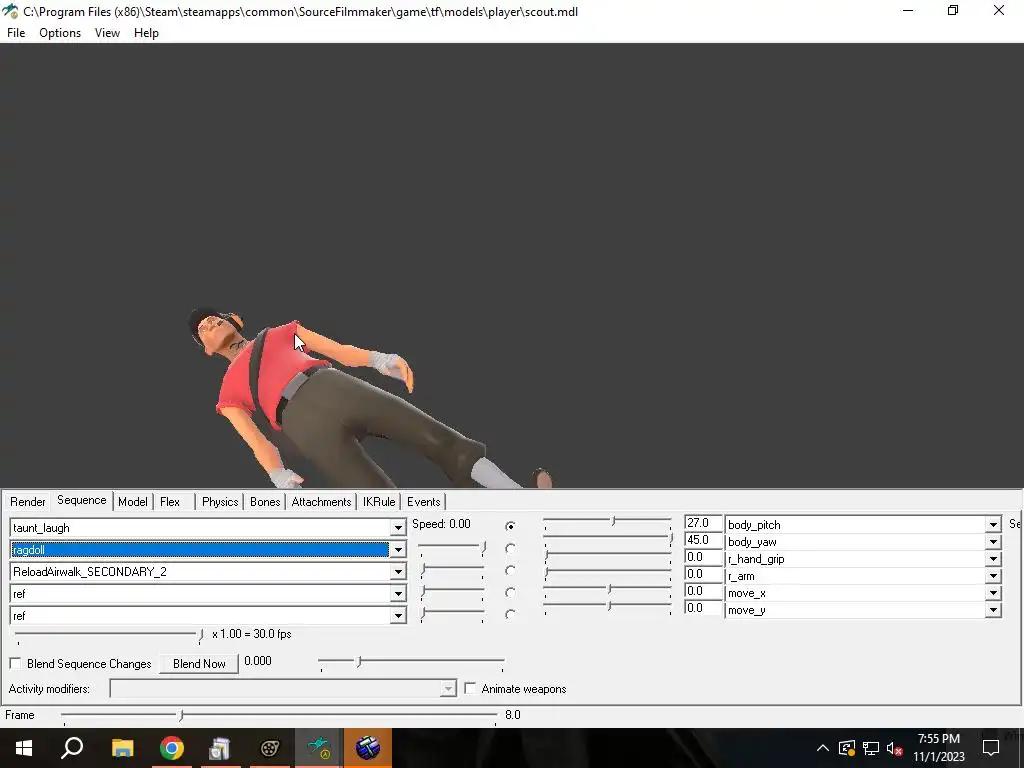This screenshot has width=1024, height=768.
Task: Open the notification center icon
Action: point(991,748)
